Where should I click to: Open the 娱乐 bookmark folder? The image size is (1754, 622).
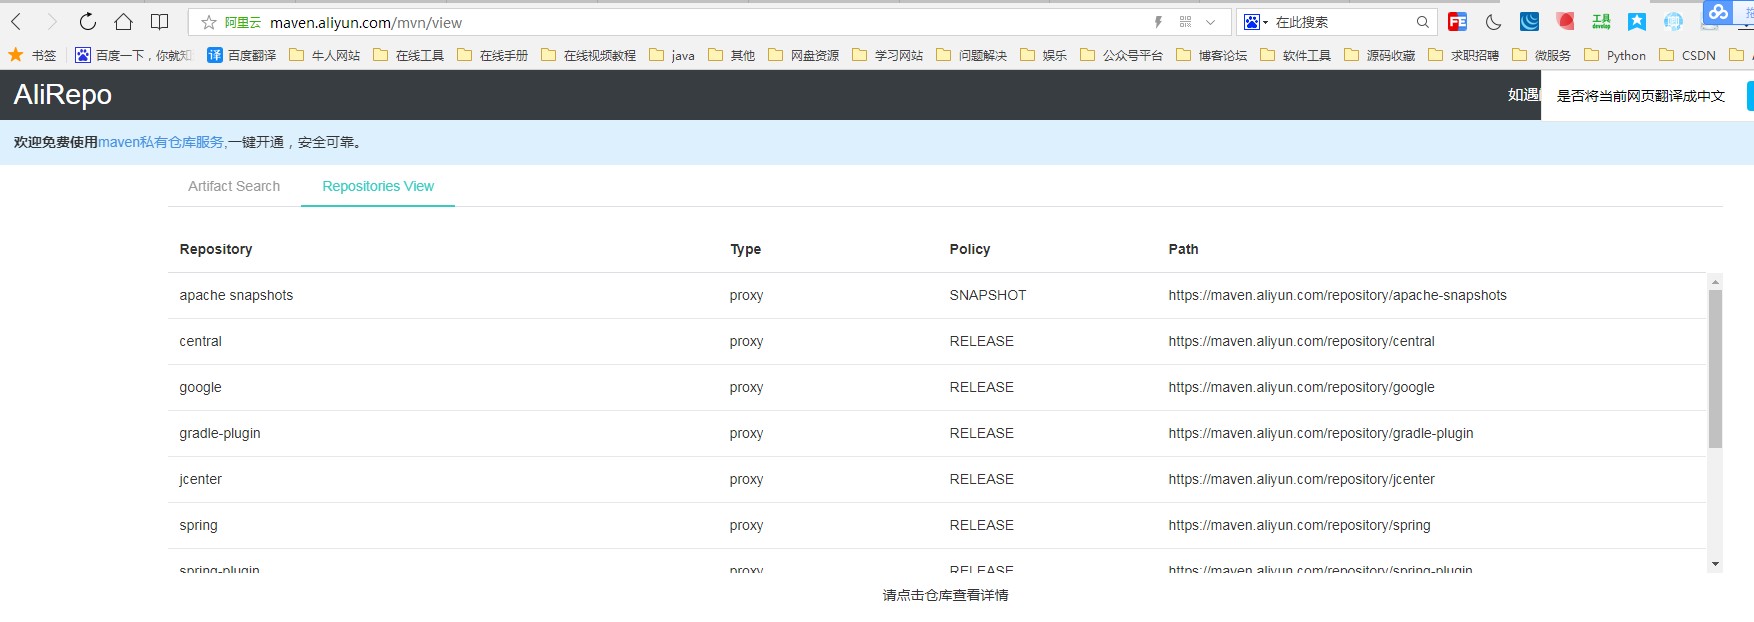click(1043, 55)
